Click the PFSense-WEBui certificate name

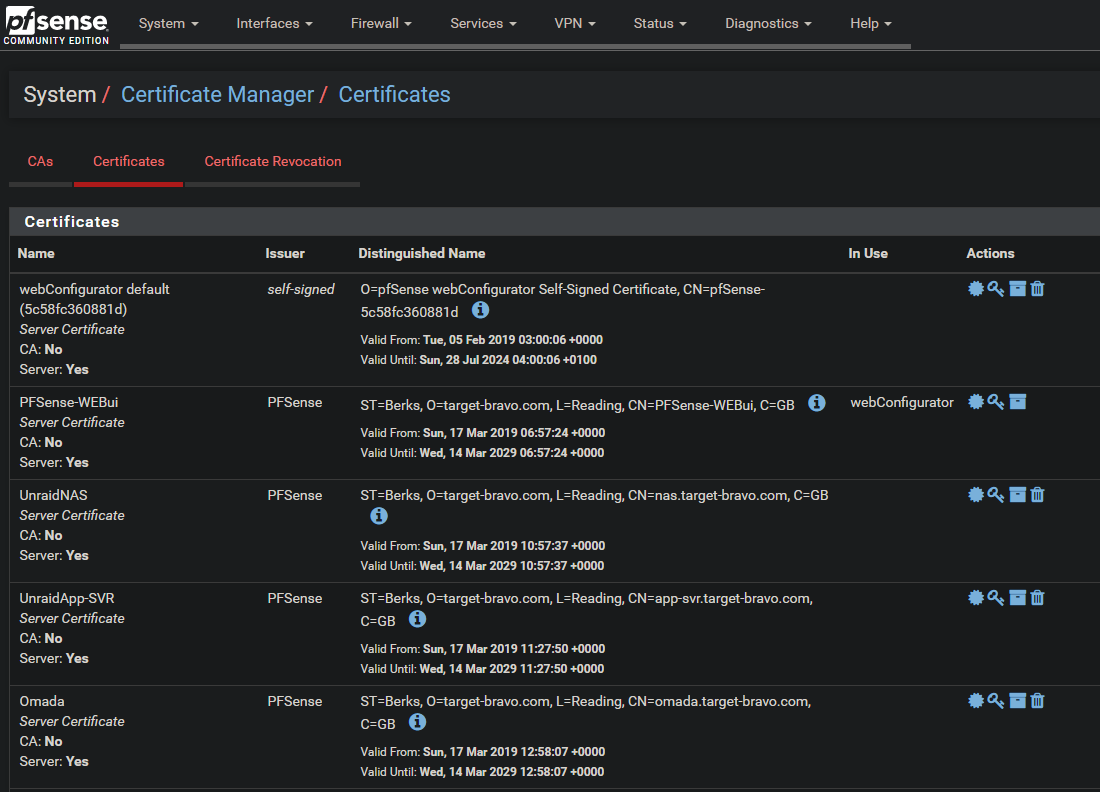[69, 403]
